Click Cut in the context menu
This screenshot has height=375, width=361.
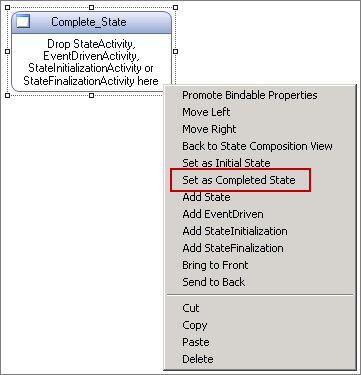pos(191,308)
